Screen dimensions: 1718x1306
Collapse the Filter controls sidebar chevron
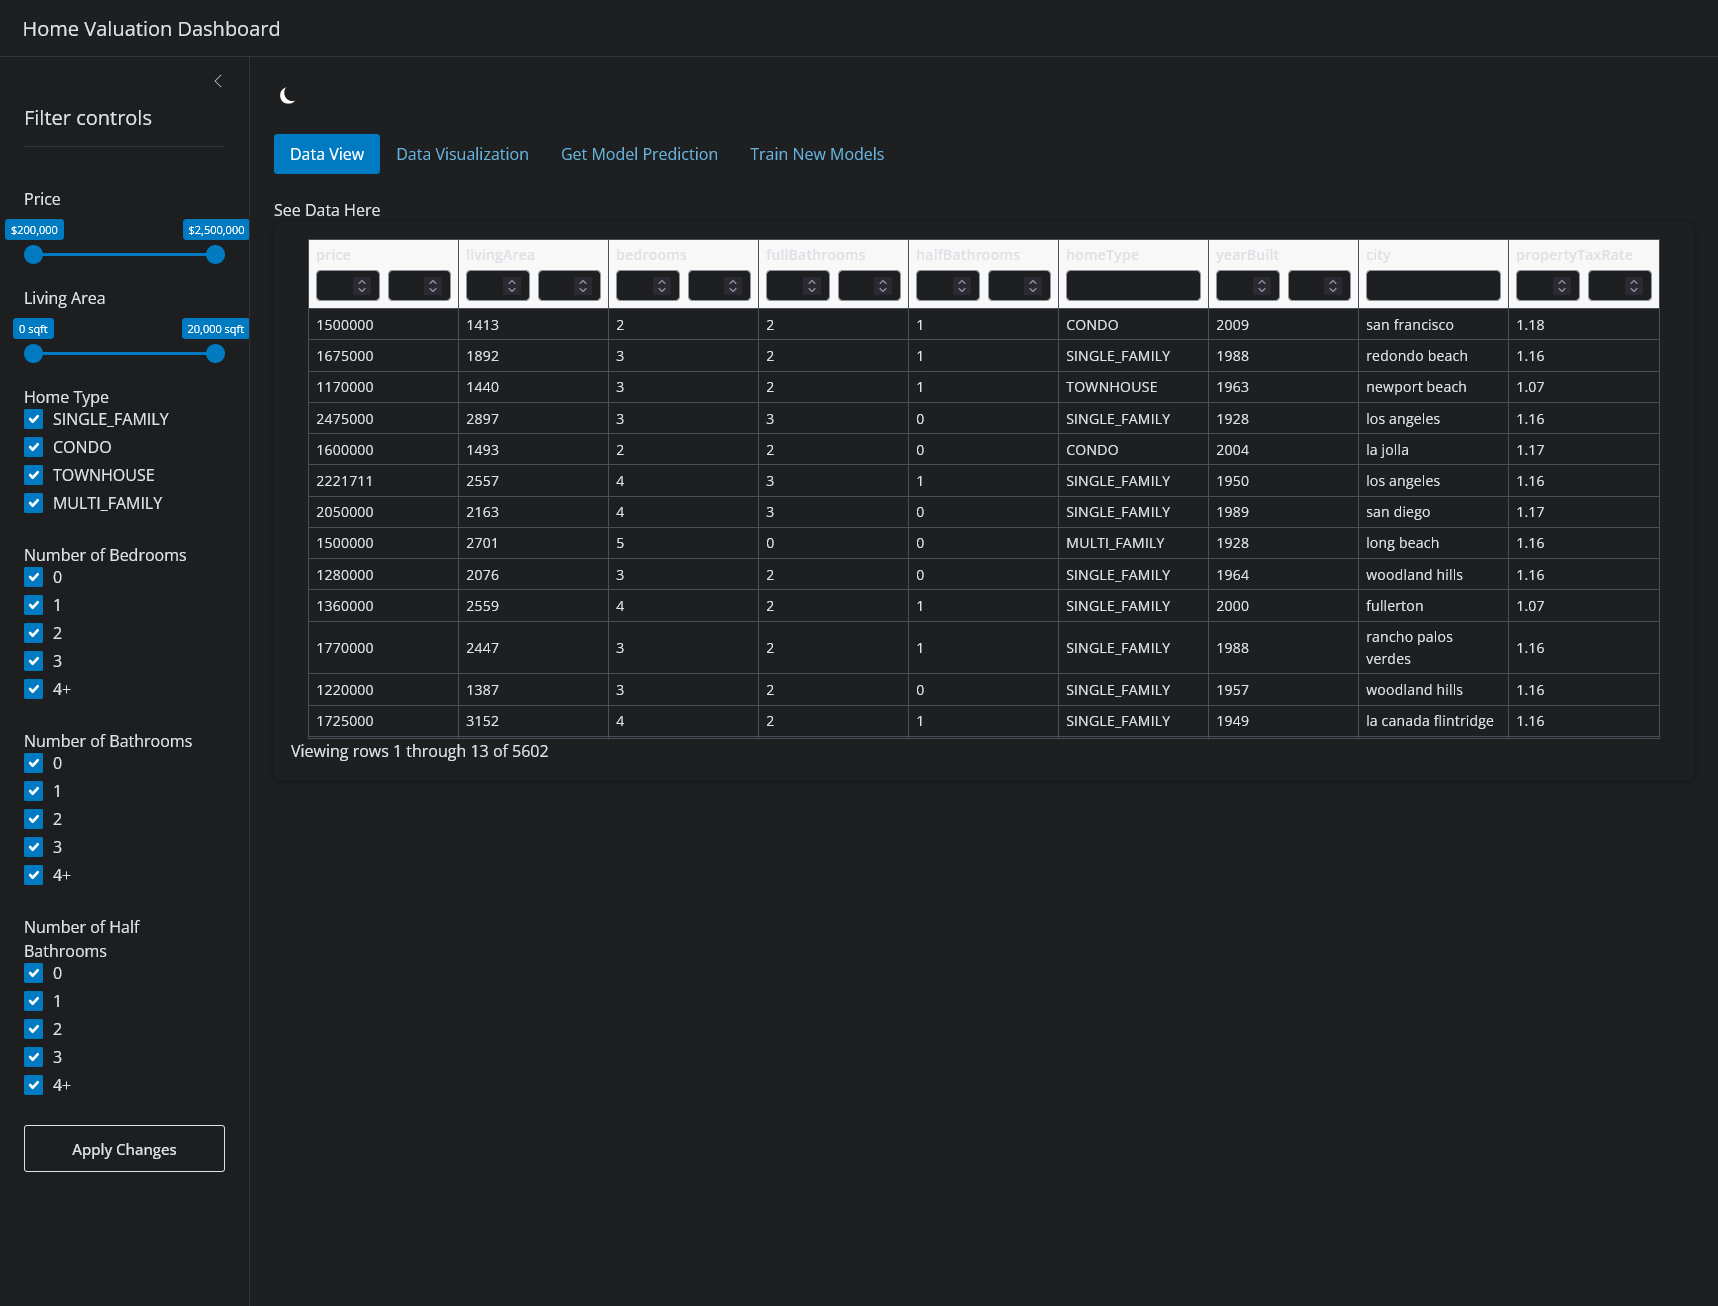coord(218,80)
